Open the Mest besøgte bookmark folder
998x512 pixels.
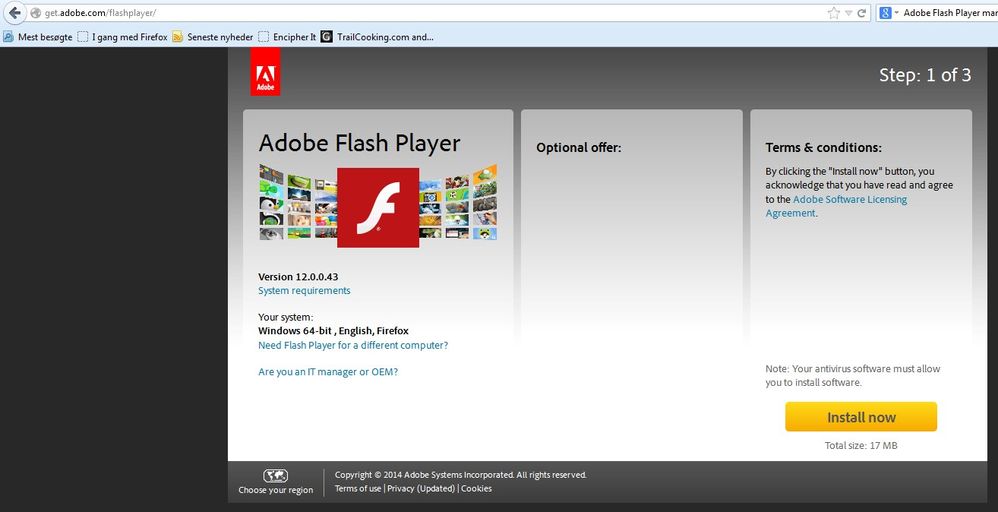(38, 37)
